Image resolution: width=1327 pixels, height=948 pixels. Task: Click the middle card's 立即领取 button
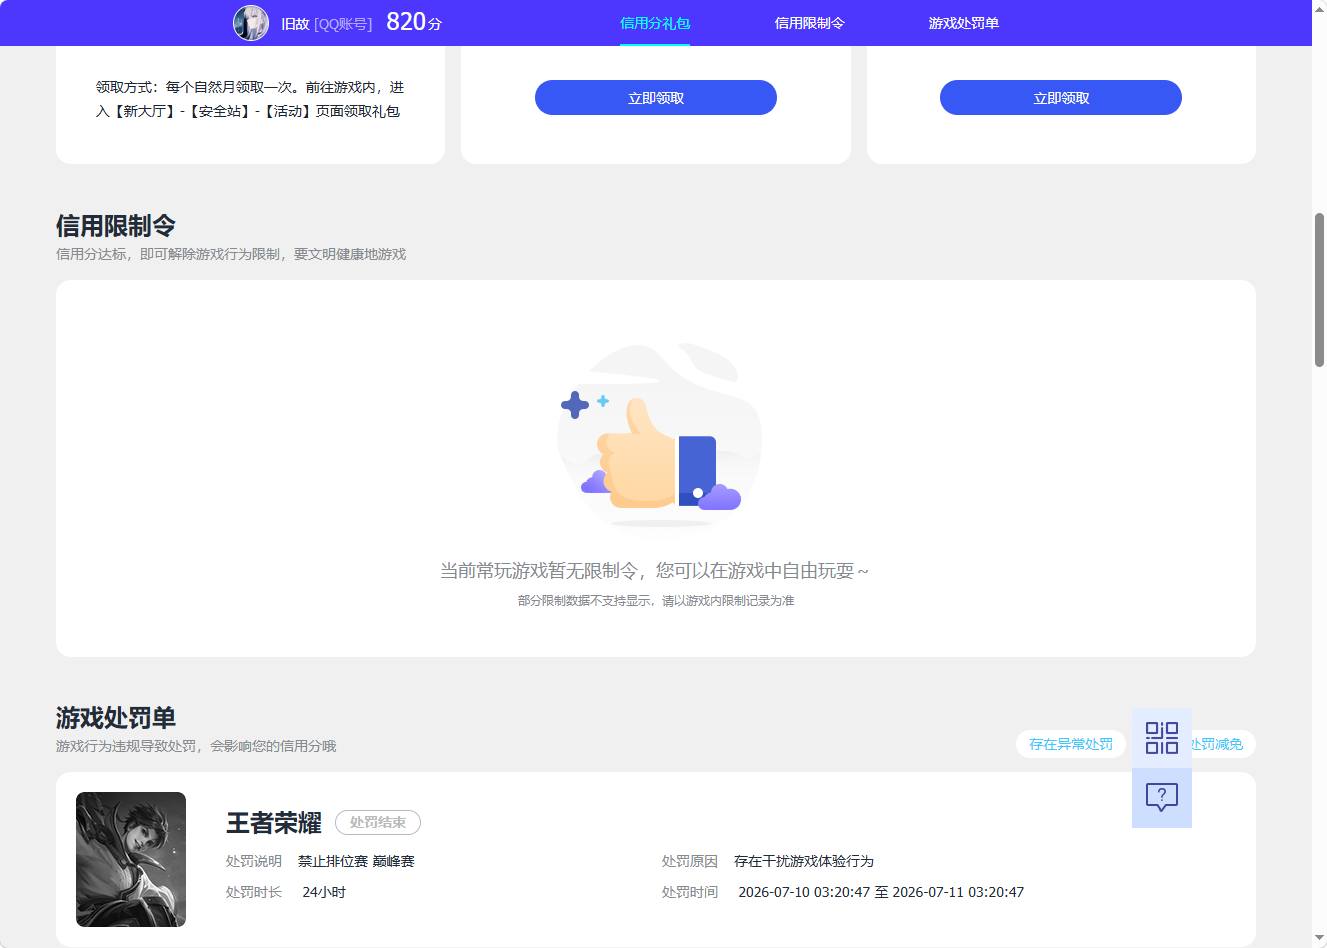click(x=656, y=98)
